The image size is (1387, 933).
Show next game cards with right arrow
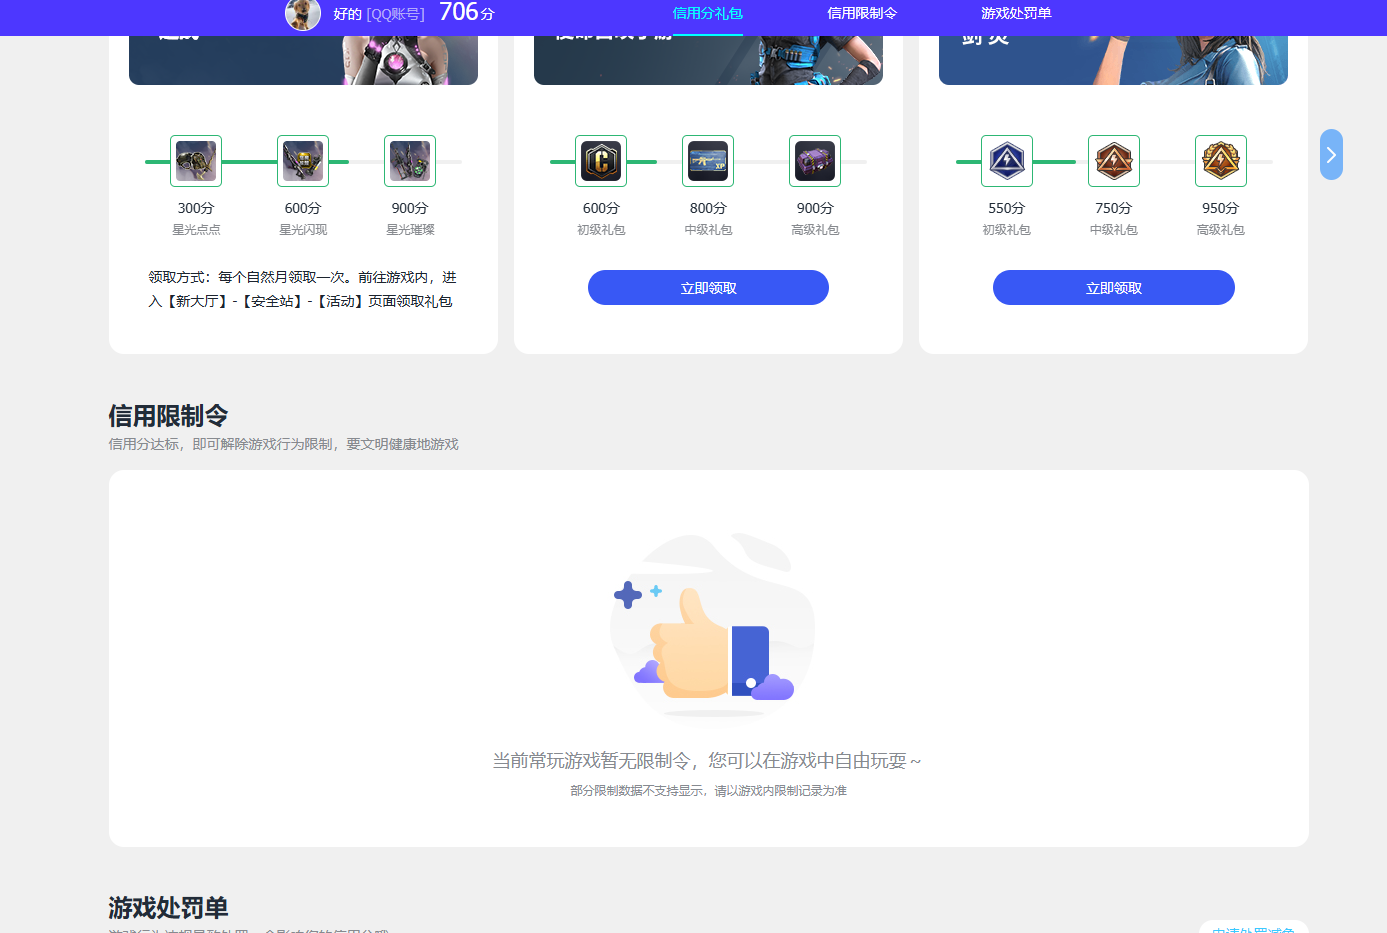pos(1331,155)
